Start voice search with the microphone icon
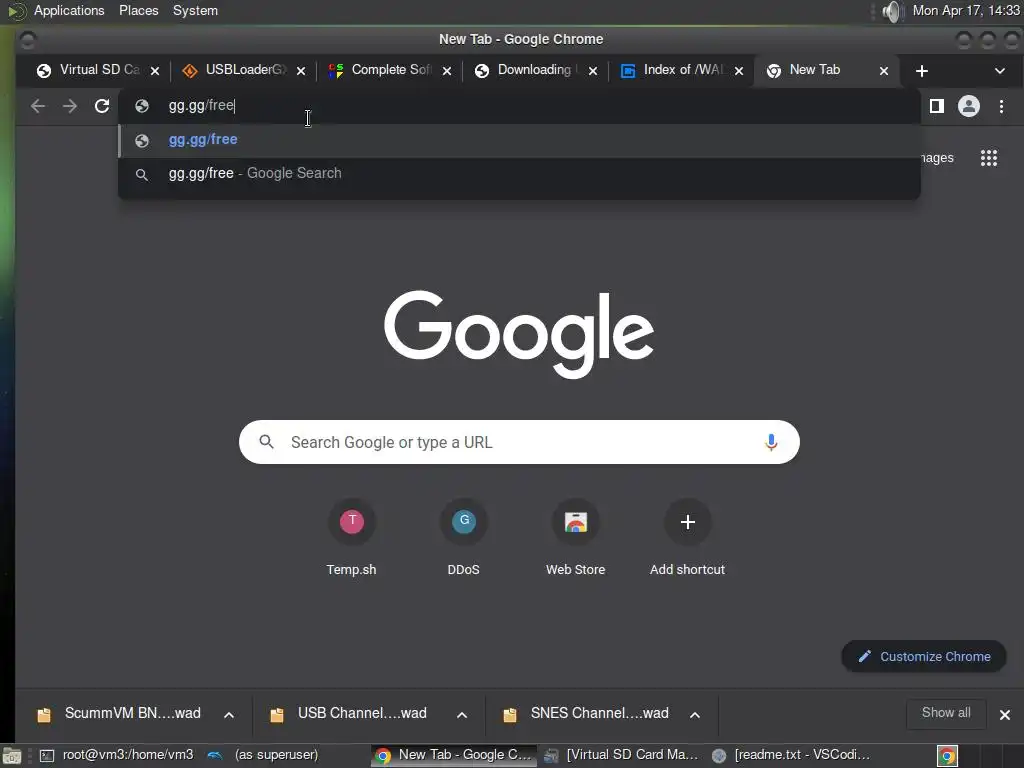 771,442
